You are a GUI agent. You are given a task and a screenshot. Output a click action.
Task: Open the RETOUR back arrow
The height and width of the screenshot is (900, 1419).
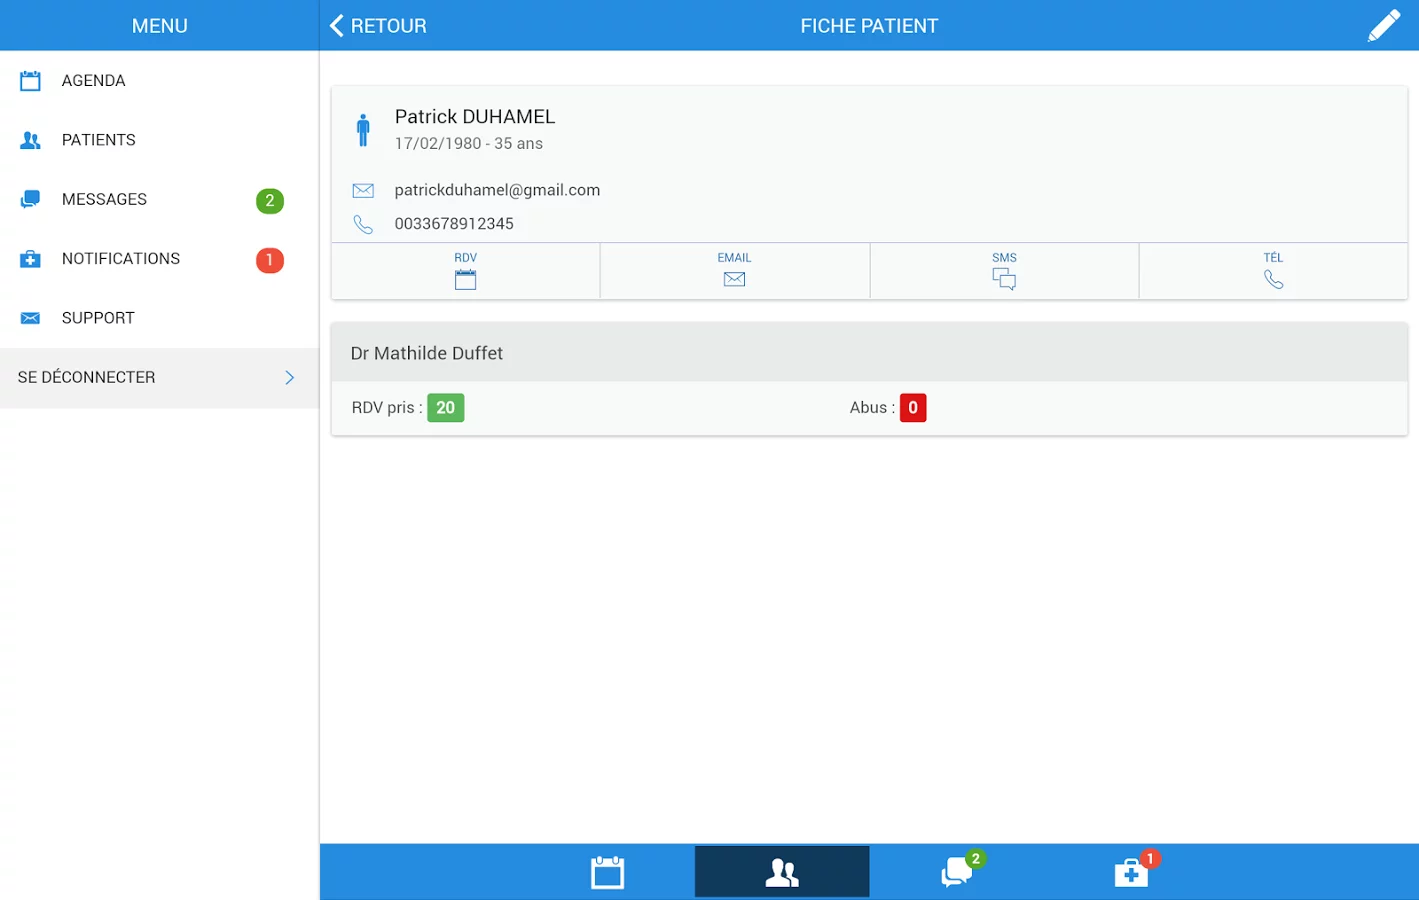(336, 25)
